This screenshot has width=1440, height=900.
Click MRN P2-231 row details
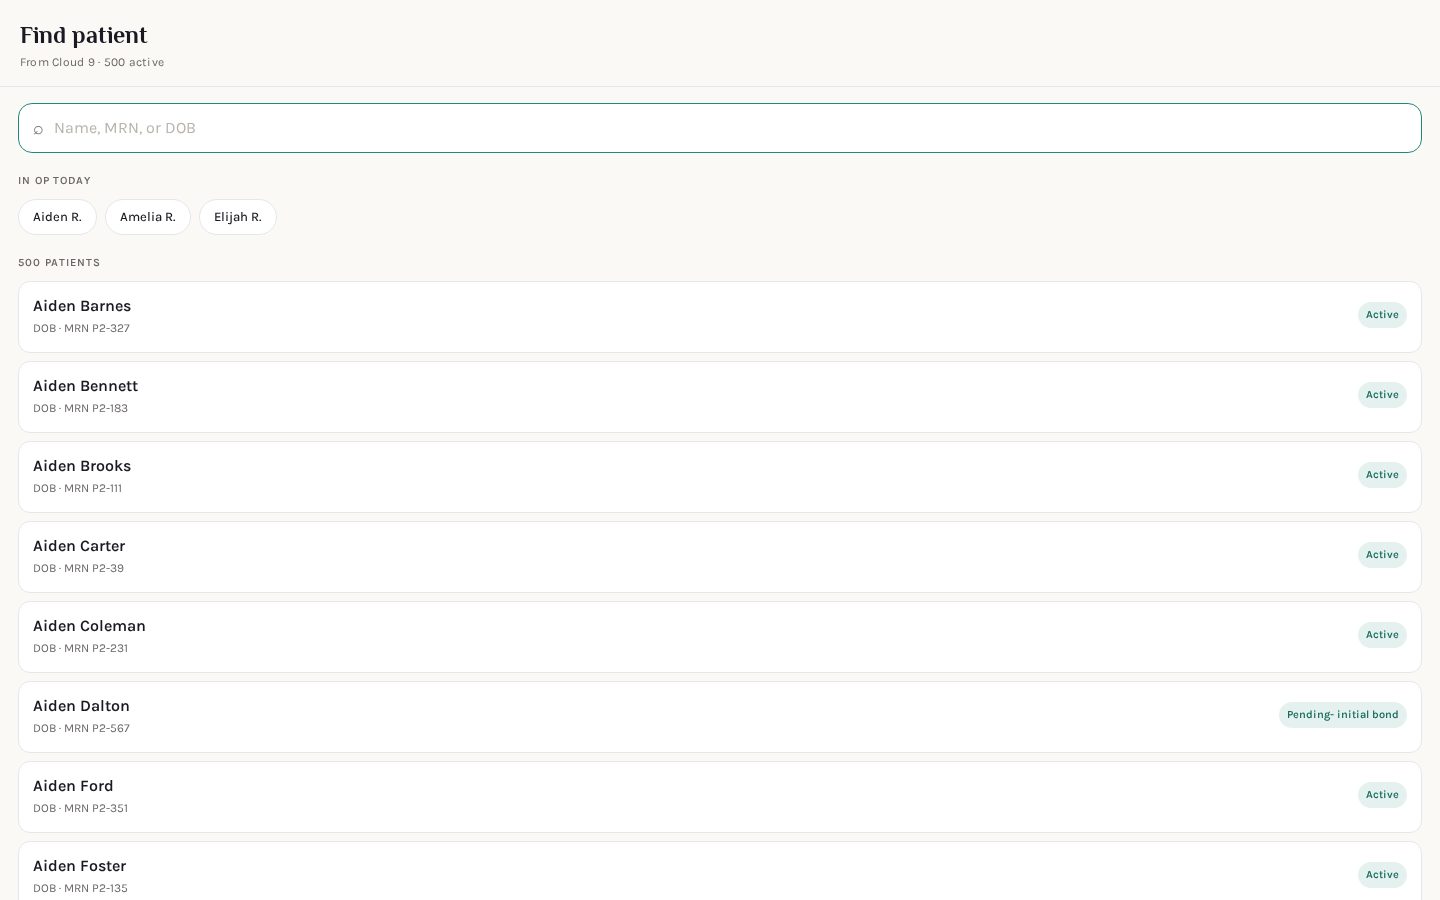pyautogui.click(x=80, y=648)
